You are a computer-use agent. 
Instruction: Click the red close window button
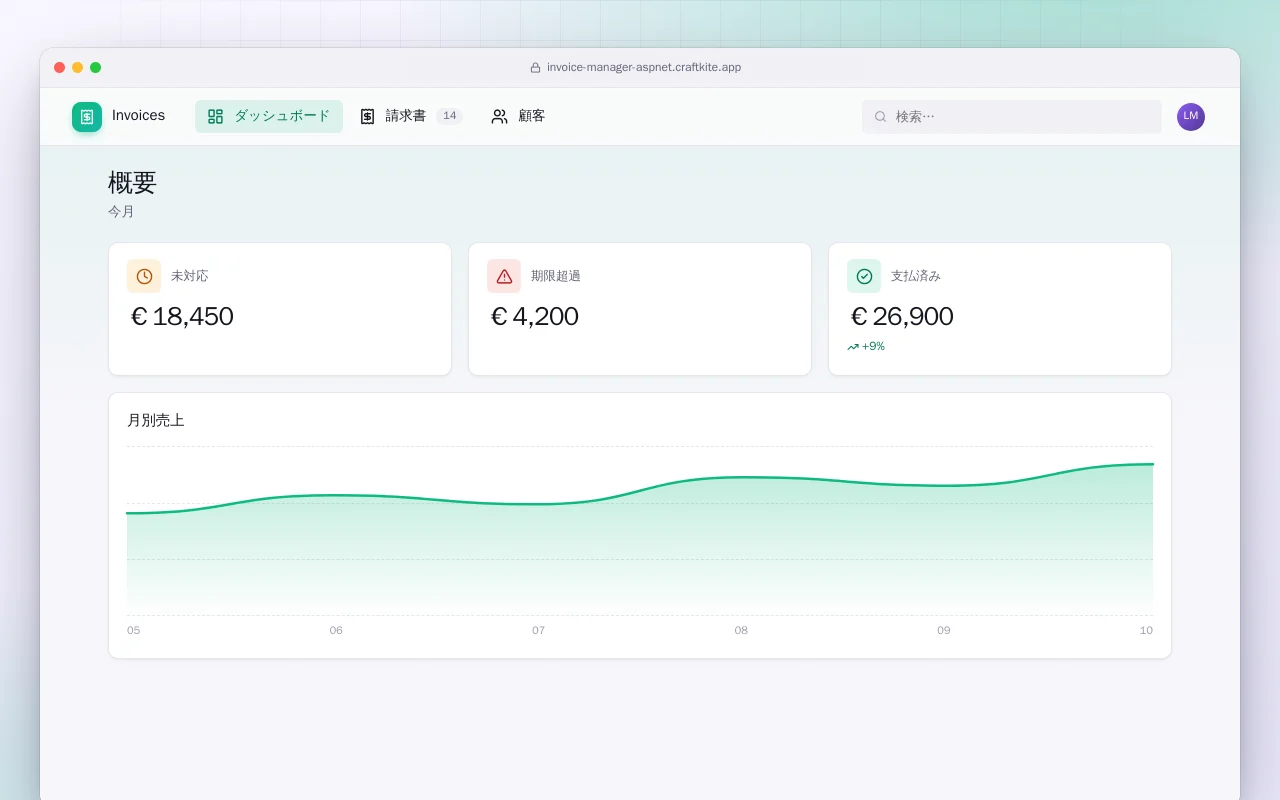60,68
